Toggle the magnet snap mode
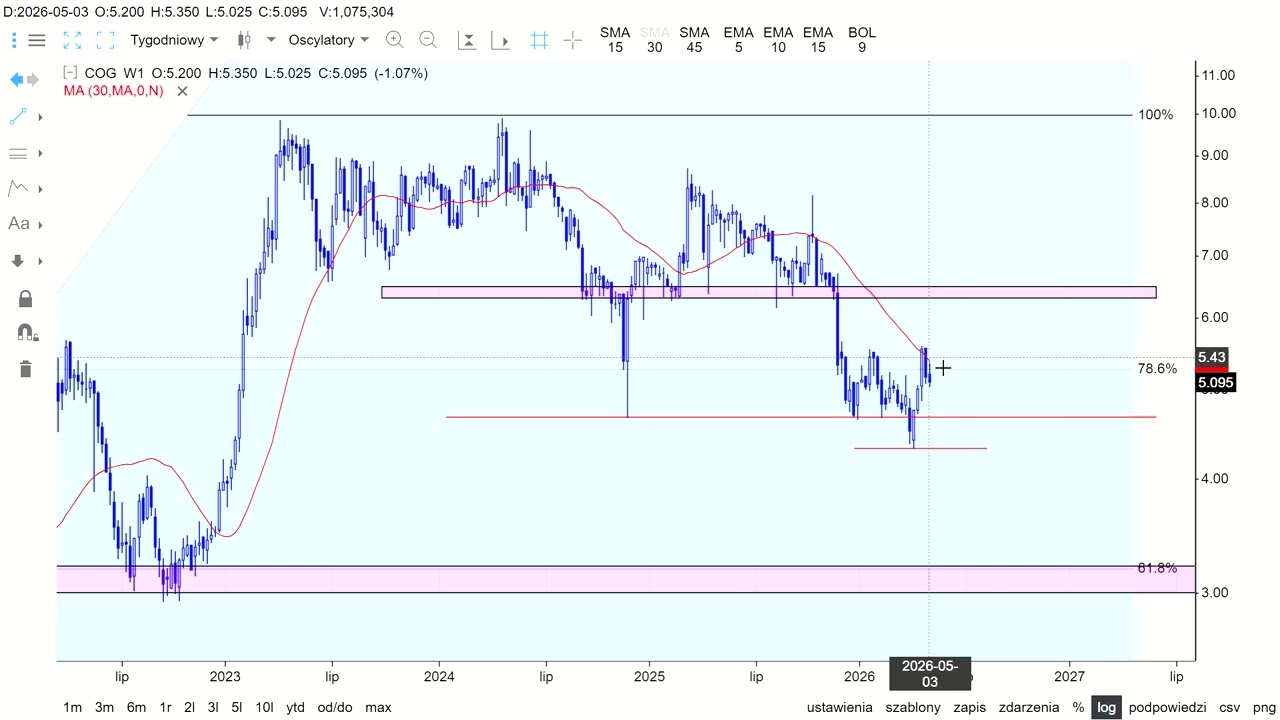The image size is (1280, 720). [x=27, y=332]
